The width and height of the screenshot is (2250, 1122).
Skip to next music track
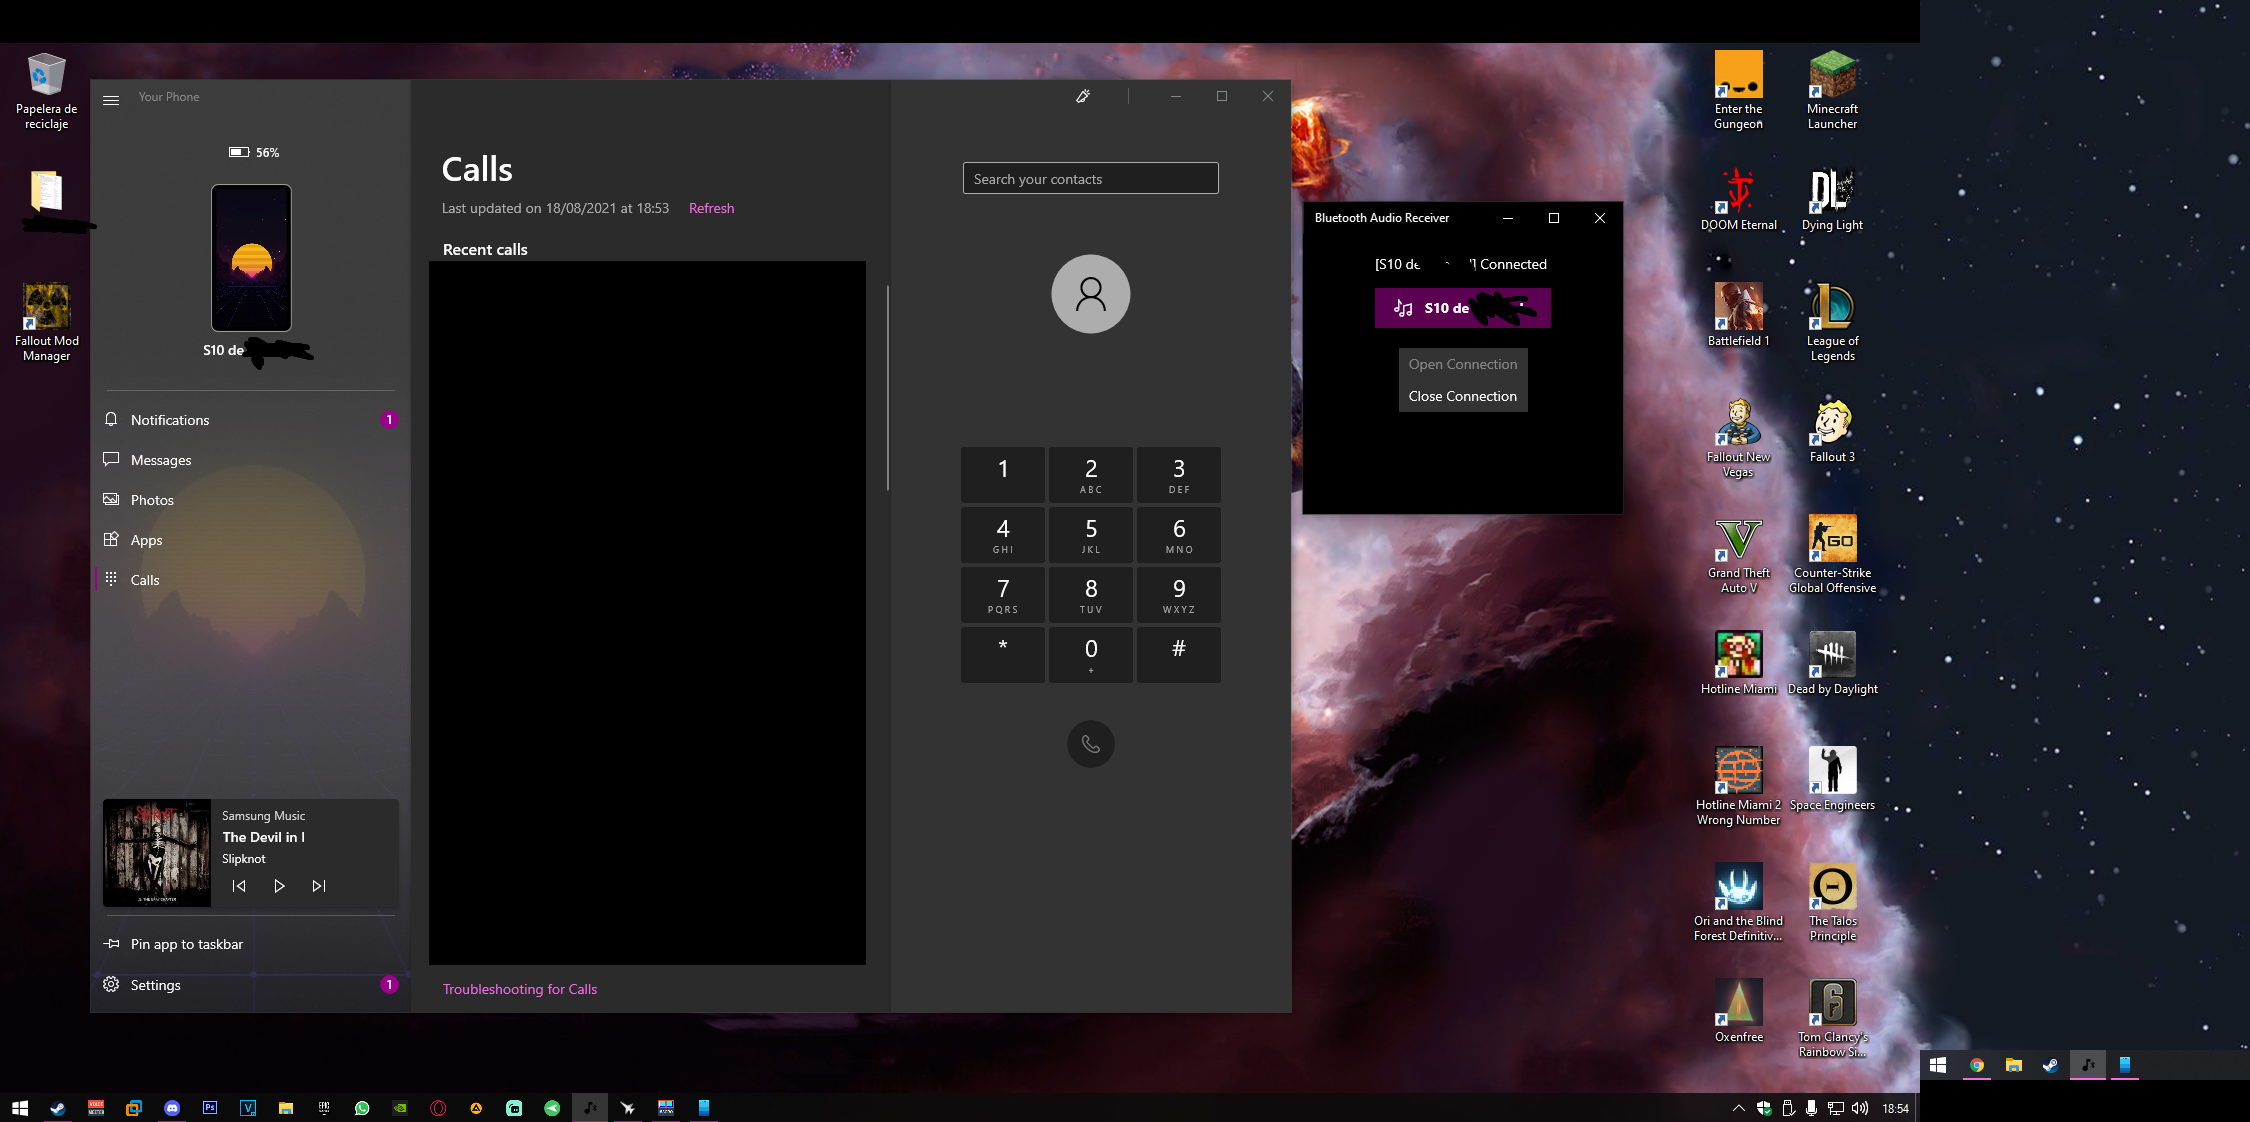pos(319,886)
